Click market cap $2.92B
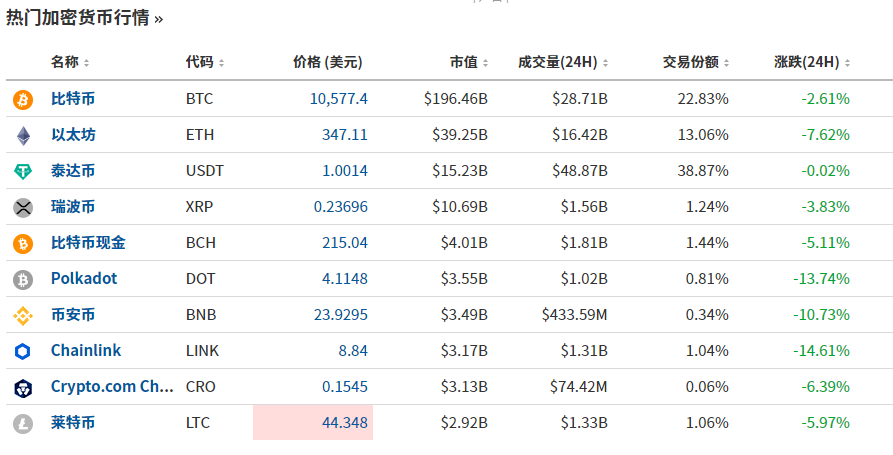Image resolution: width=893 pixels, height=455 pixels. pyautogui.click(x=464, y=423)
